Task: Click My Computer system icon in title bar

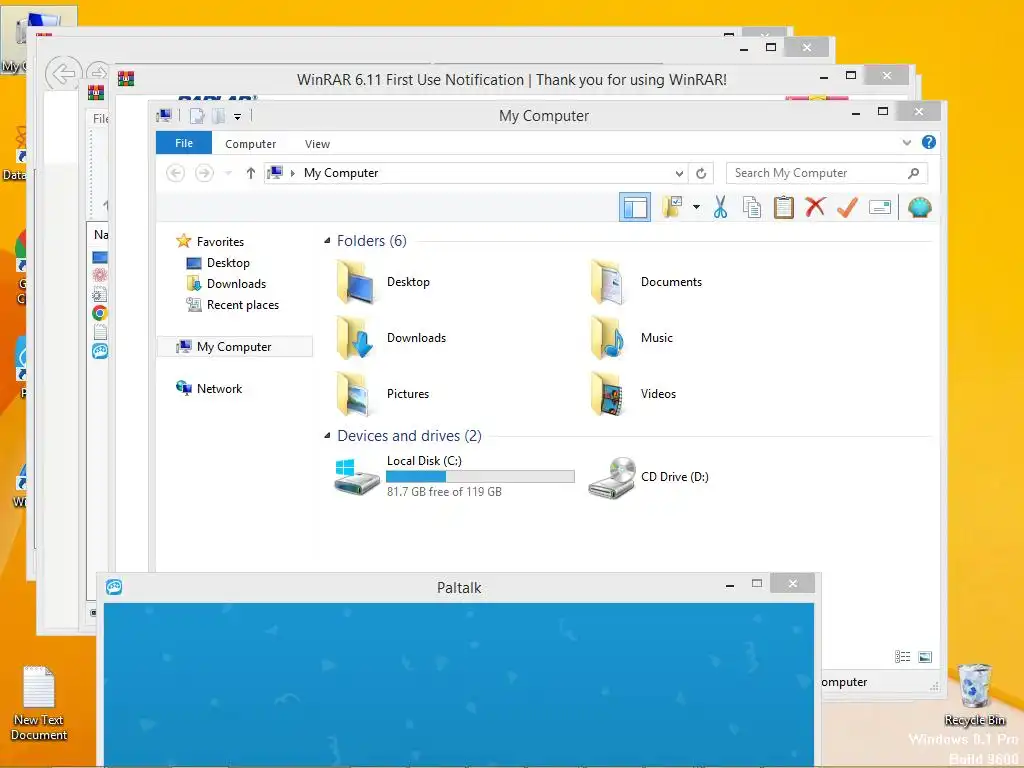Action: [165, 116]
